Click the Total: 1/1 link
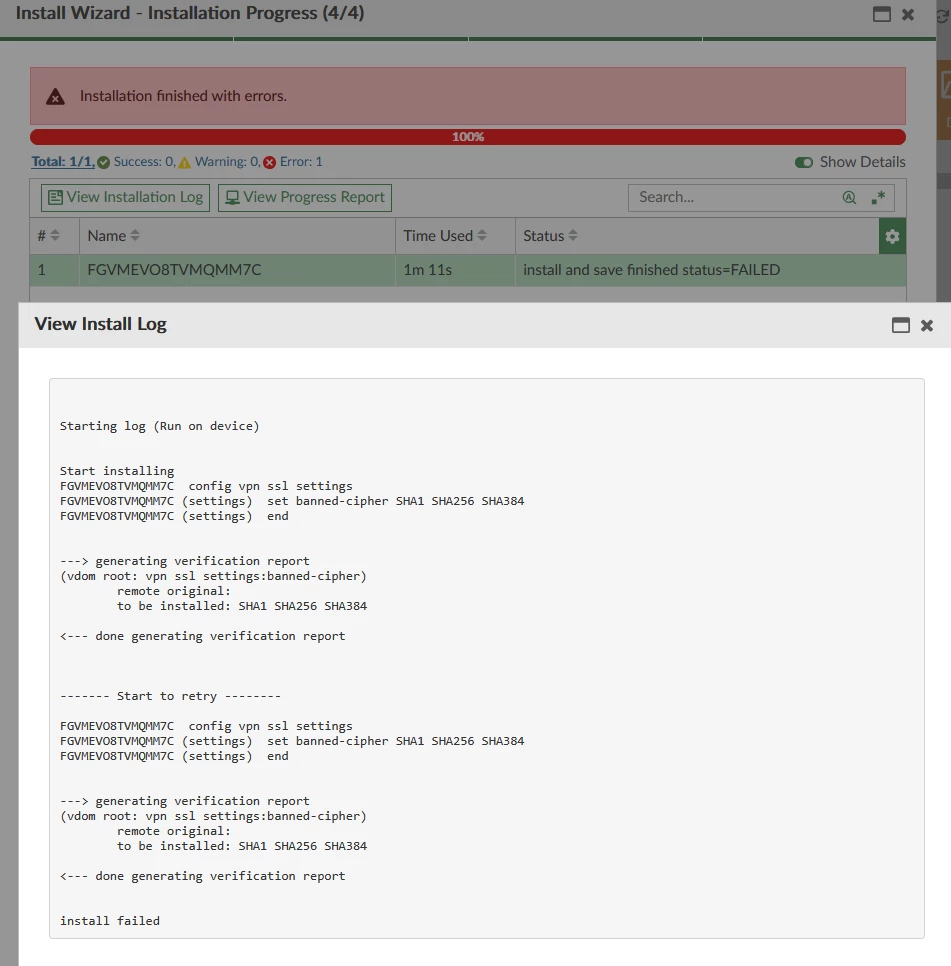The height and width of the screenshot is (966, 951). coord(63,161)
